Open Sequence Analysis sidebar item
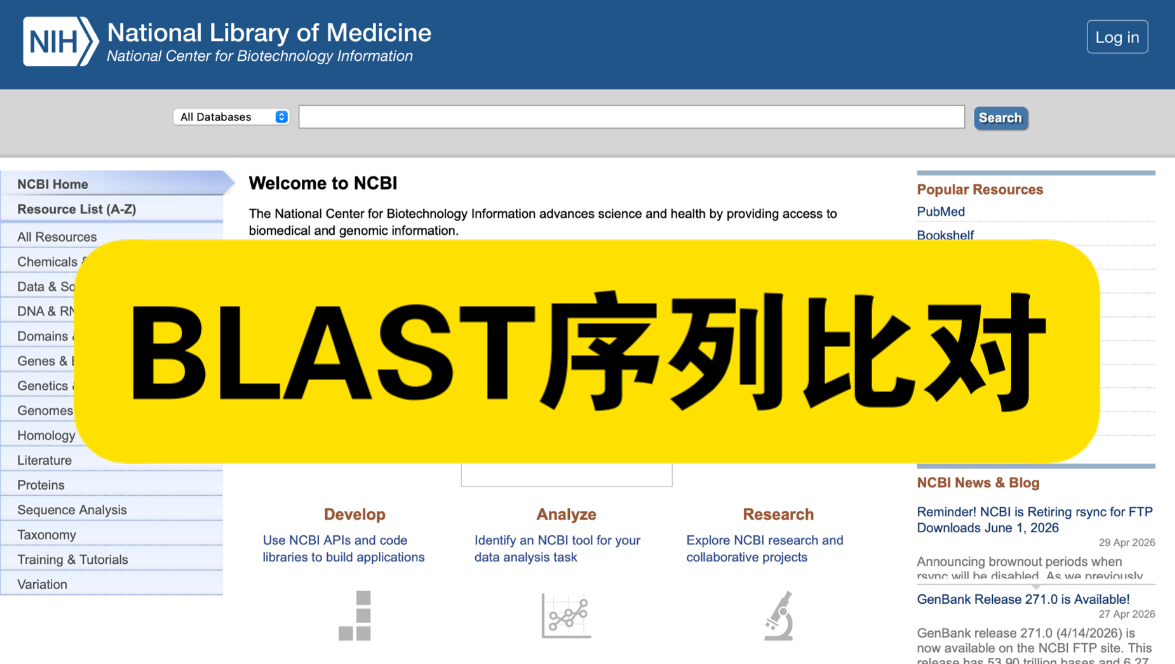 (x=112, y=510)
